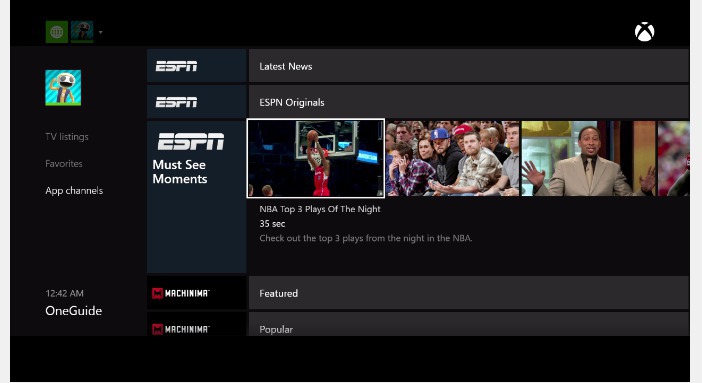The image size is (702, 383).
Task: Expand the ESPN Originals row
Action: 468,102
